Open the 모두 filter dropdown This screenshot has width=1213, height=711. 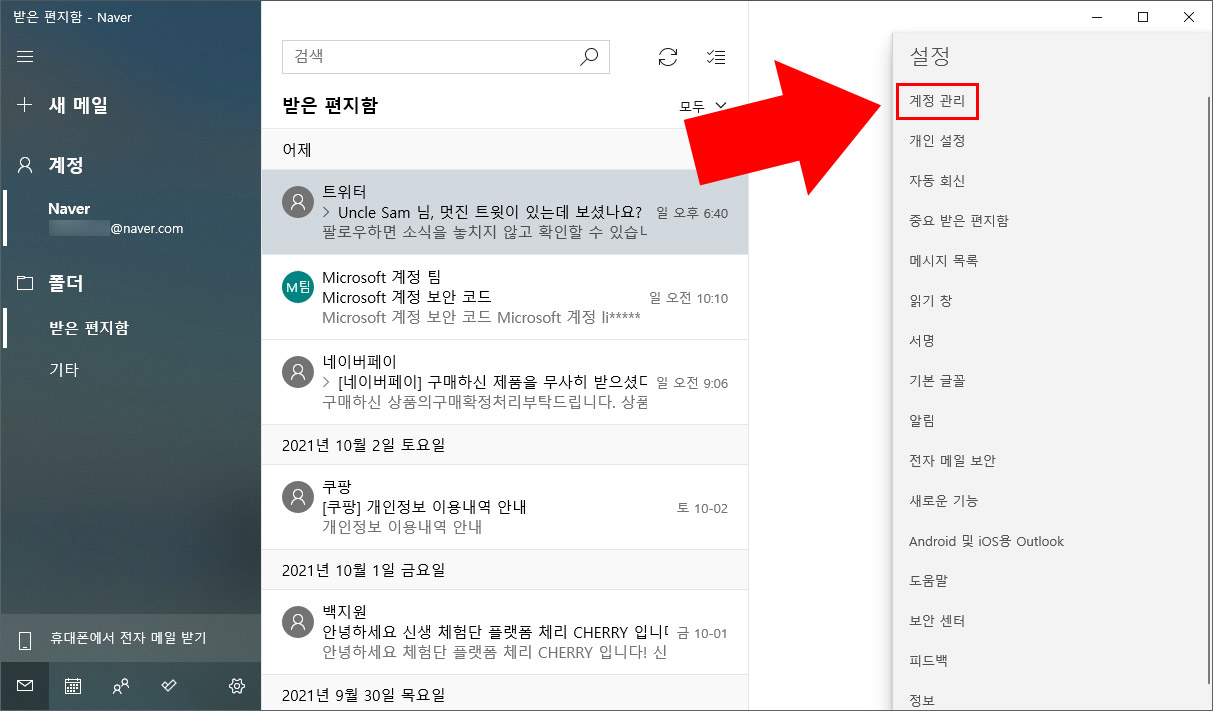703,106
